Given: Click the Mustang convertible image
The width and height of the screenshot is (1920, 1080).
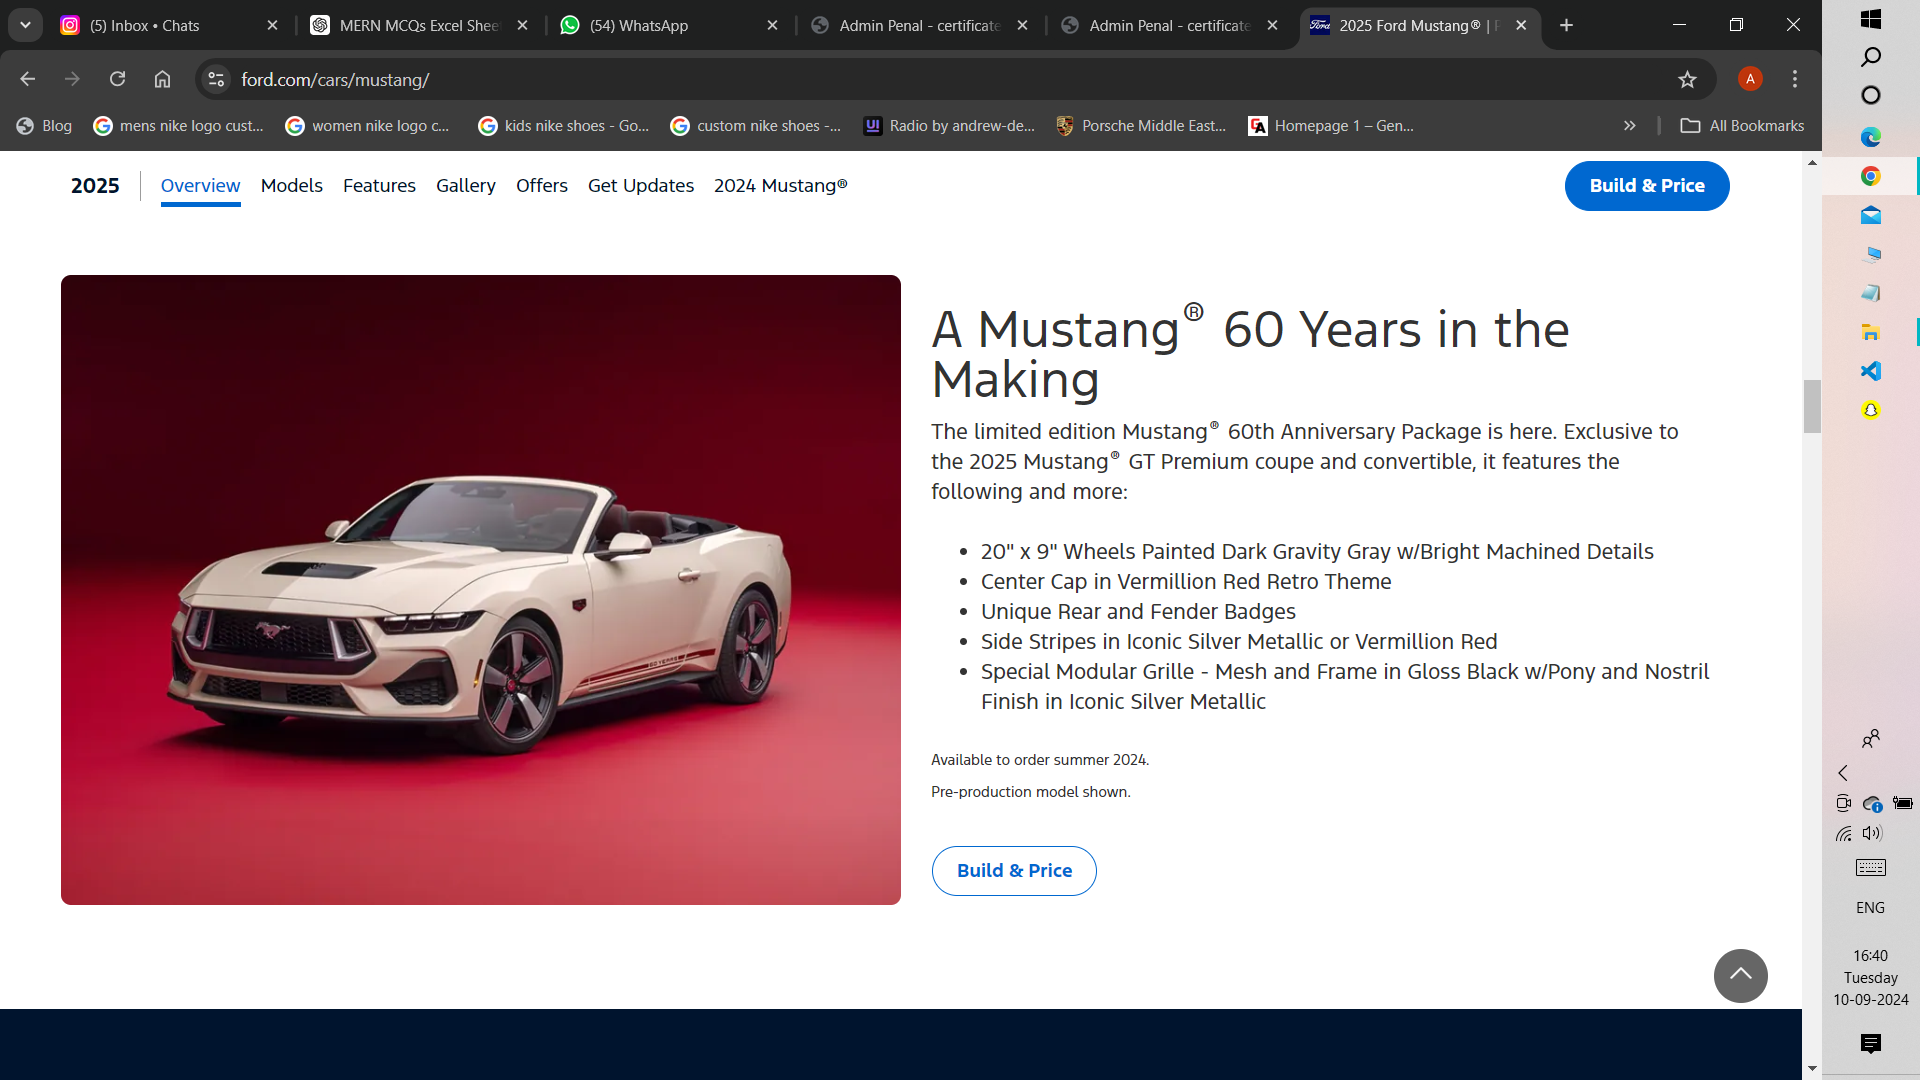Looking at the screenshot, I should (x=481, y=590).
